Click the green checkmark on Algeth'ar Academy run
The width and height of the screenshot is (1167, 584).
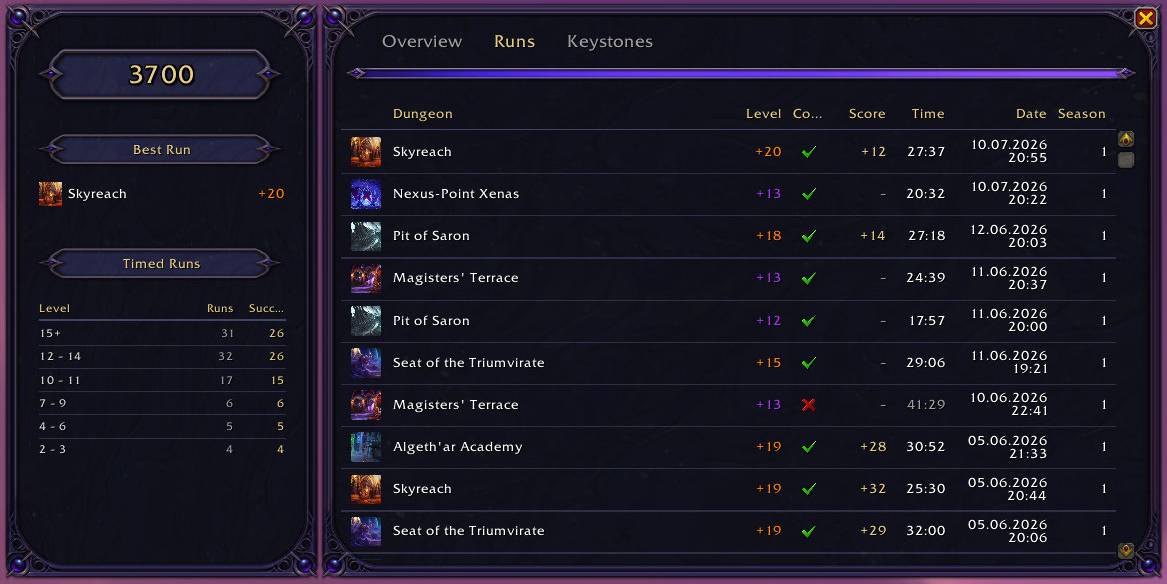808,447
